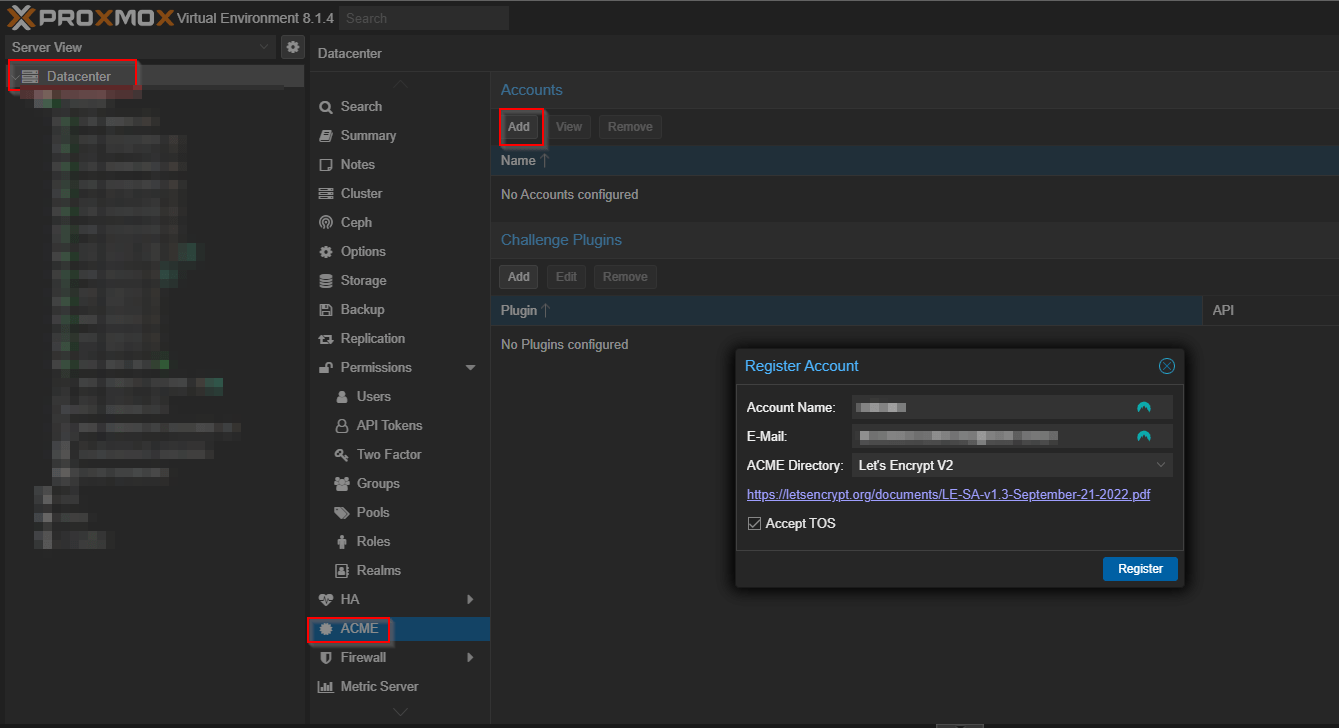Open the Groups page
Screen dimensions: 1339x728
[378, 483]
